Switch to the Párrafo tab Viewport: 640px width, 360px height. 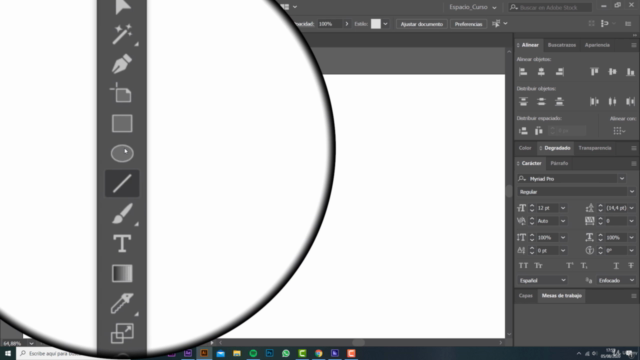click(x=559, y=163)
